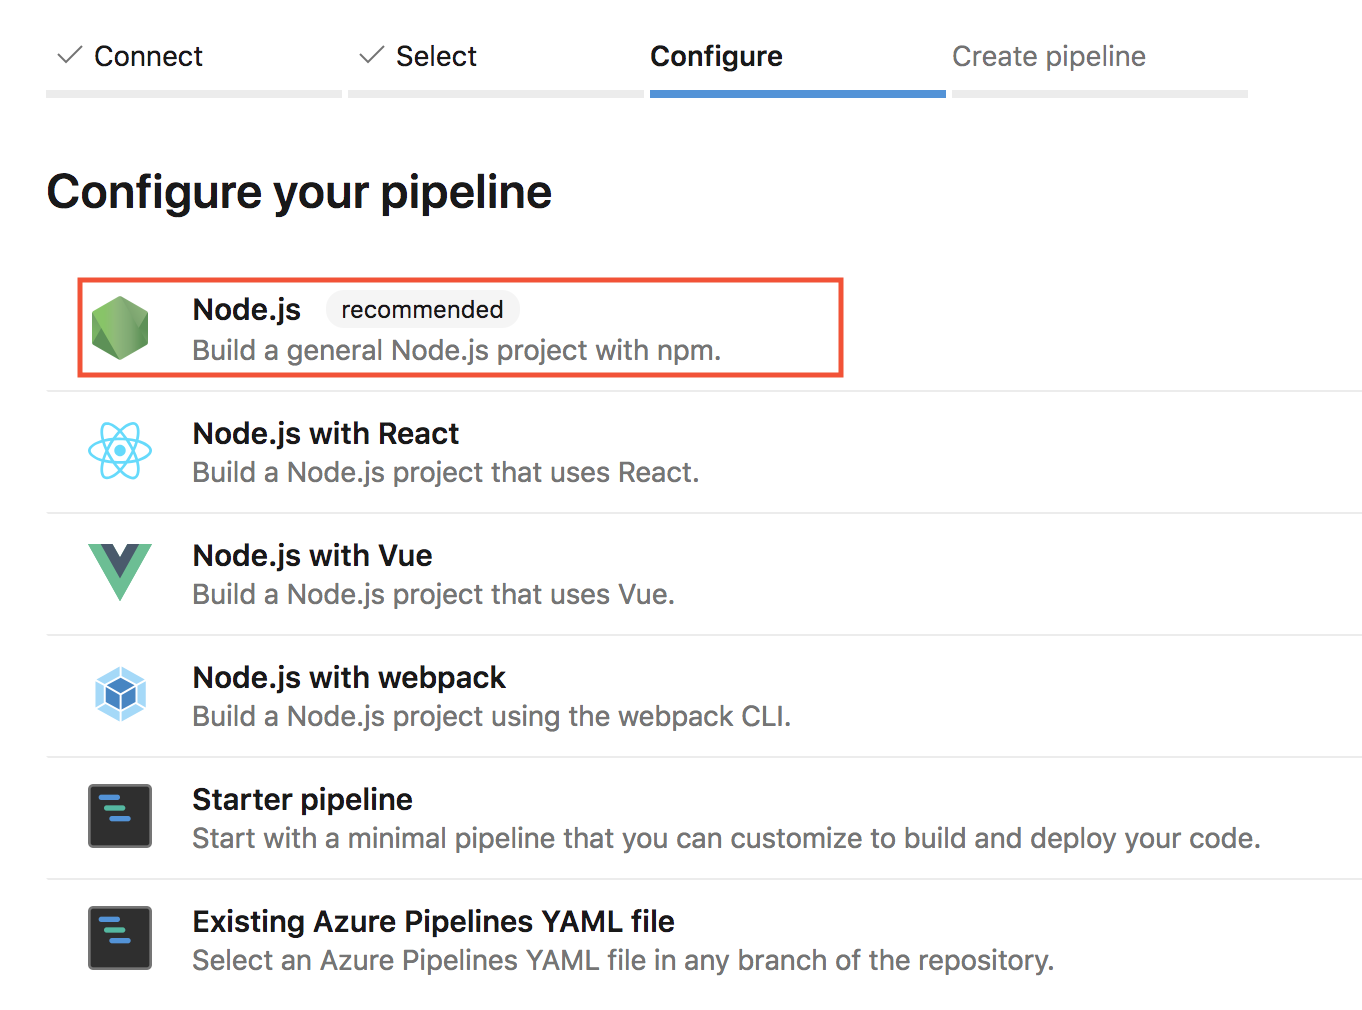Return to the Select tab
Image resolution: width=1362 pixels, height=1010 pixels.
pyautogui.click(x=436, y=57)
